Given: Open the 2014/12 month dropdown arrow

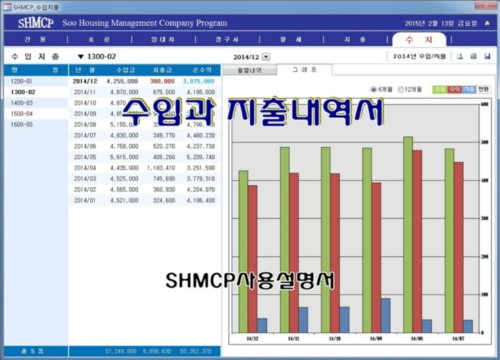Looking at the screenshot, I should click(266, 57).
